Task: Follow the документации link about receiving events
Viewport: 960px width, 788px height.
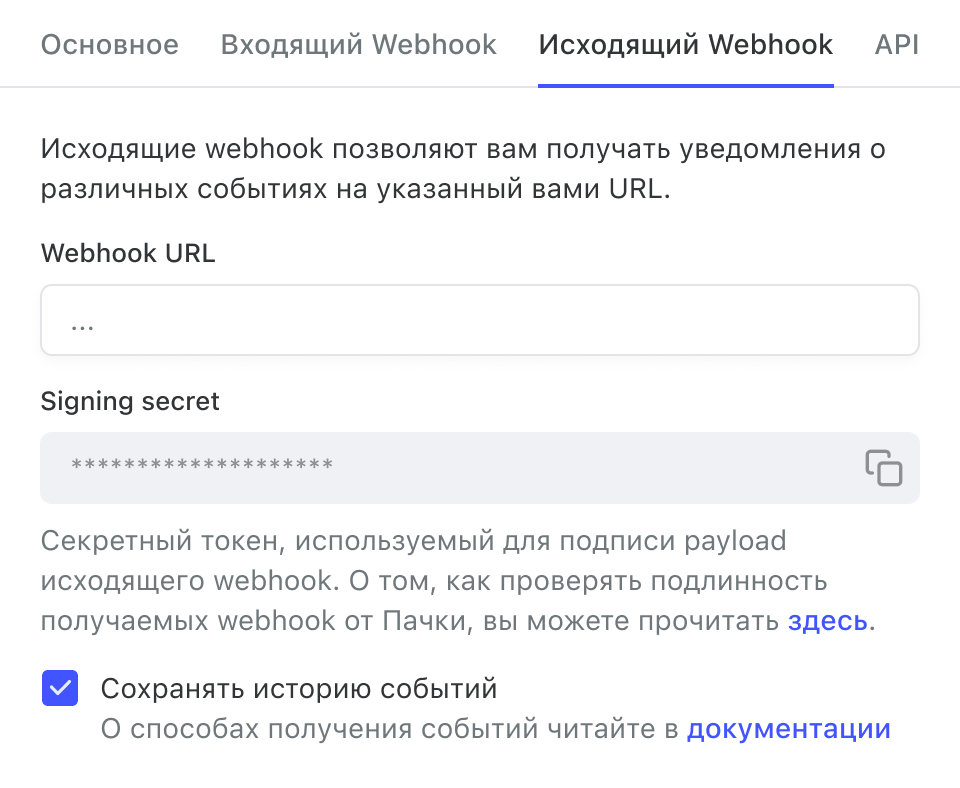Action: coord(789,728)
